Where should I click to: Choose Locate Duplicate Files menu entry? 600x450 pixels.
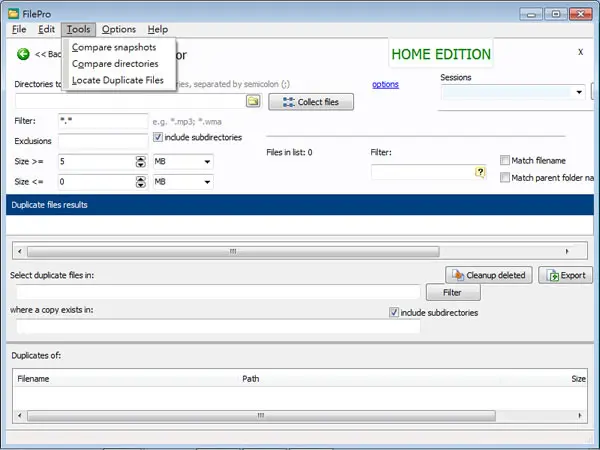coord(118,80)
